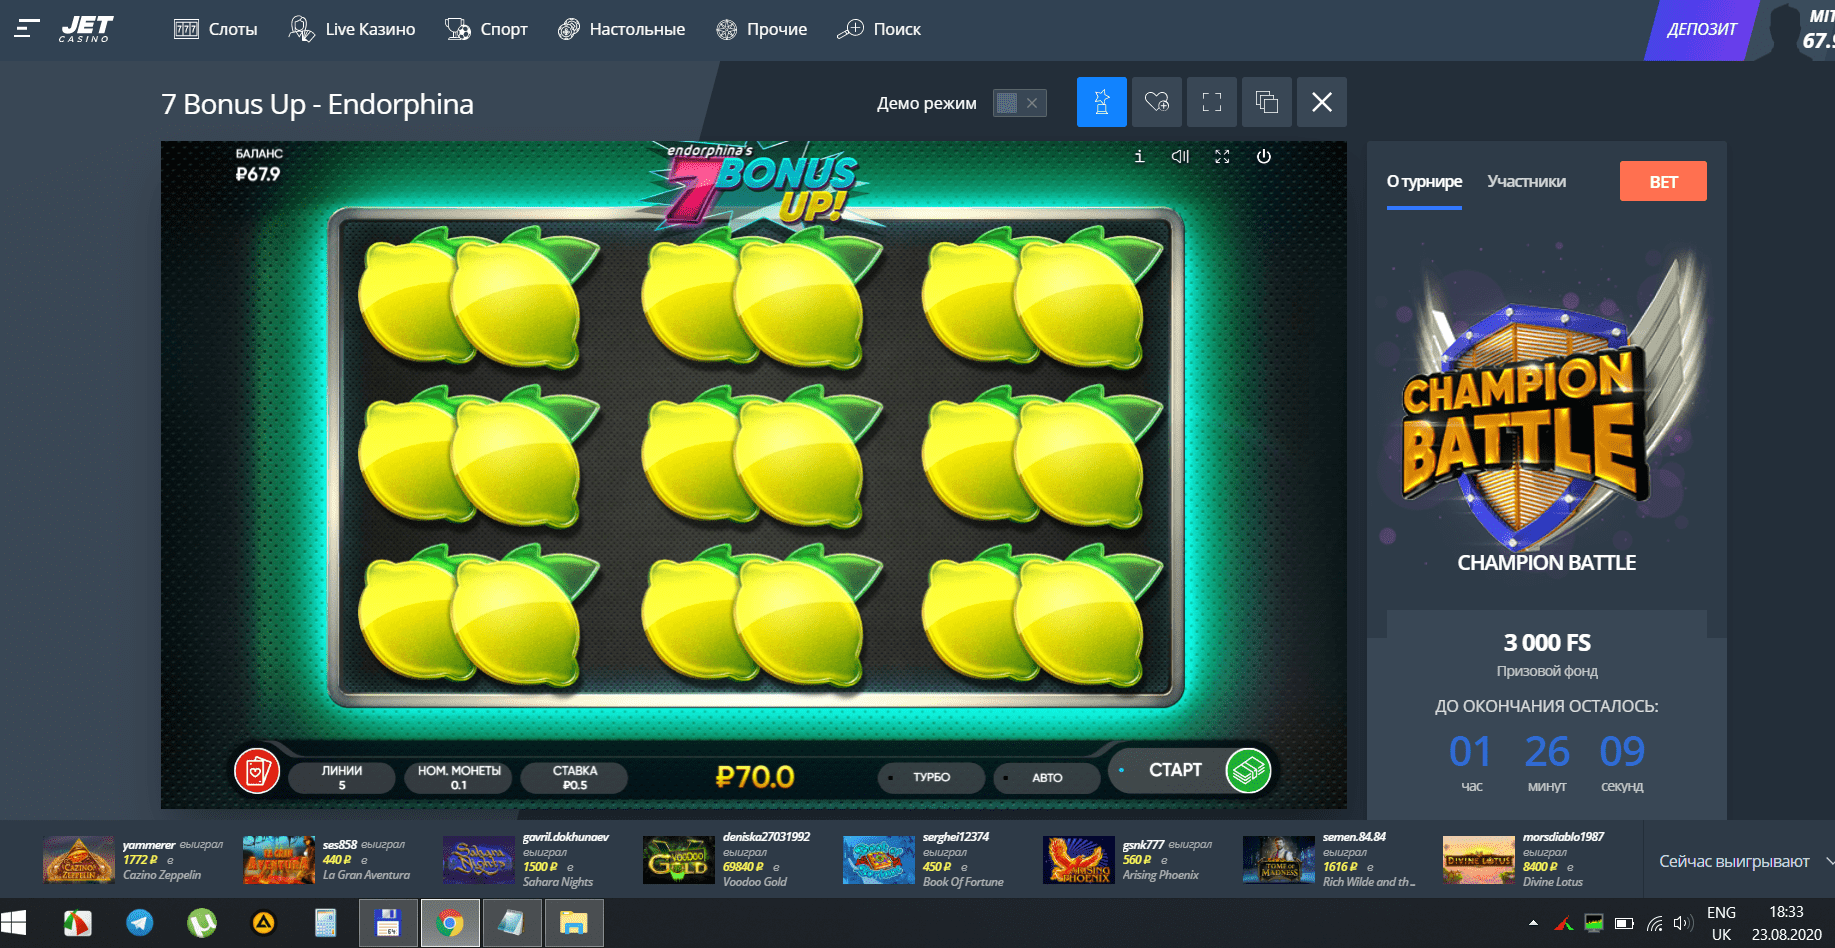Switch to the О турнире tab
1835x948 pixels.
(1424, 182)
